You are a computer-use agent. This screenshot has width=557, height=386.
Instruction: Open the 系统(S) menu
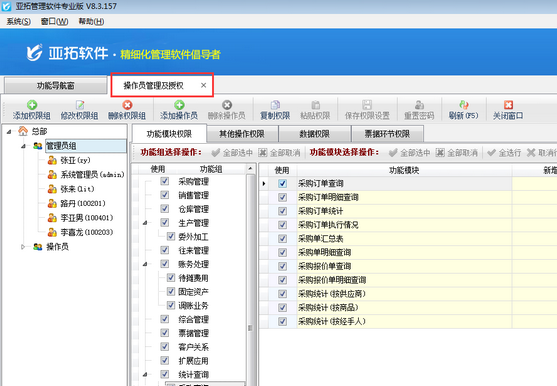(x=18, y=22)
